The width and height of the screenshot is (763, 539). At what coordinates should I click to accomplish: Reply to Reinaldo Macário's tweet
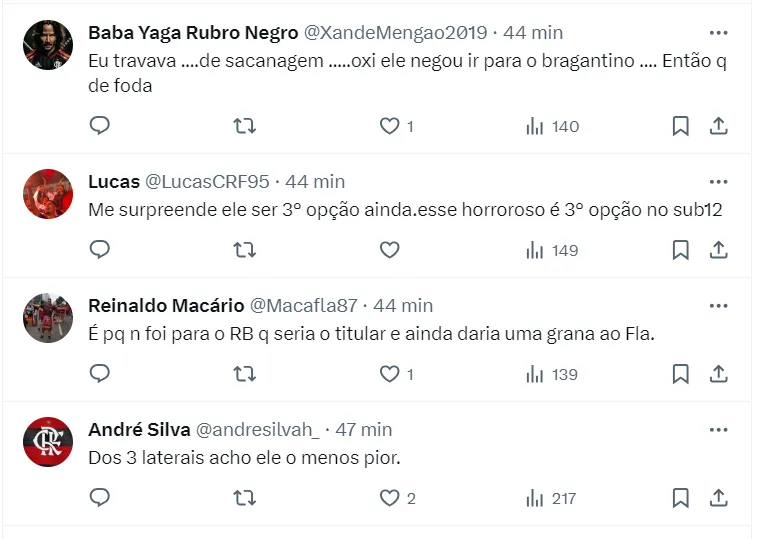coord(100,374)
